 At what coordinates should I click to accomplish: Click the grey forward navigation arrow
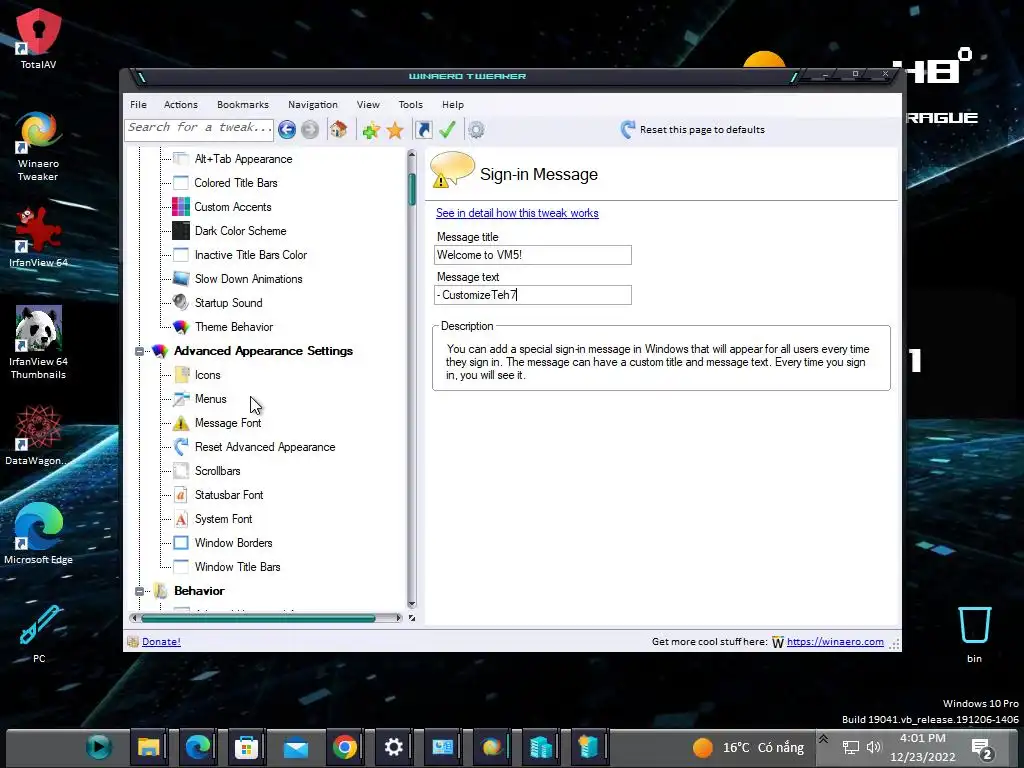click(310, 129)
